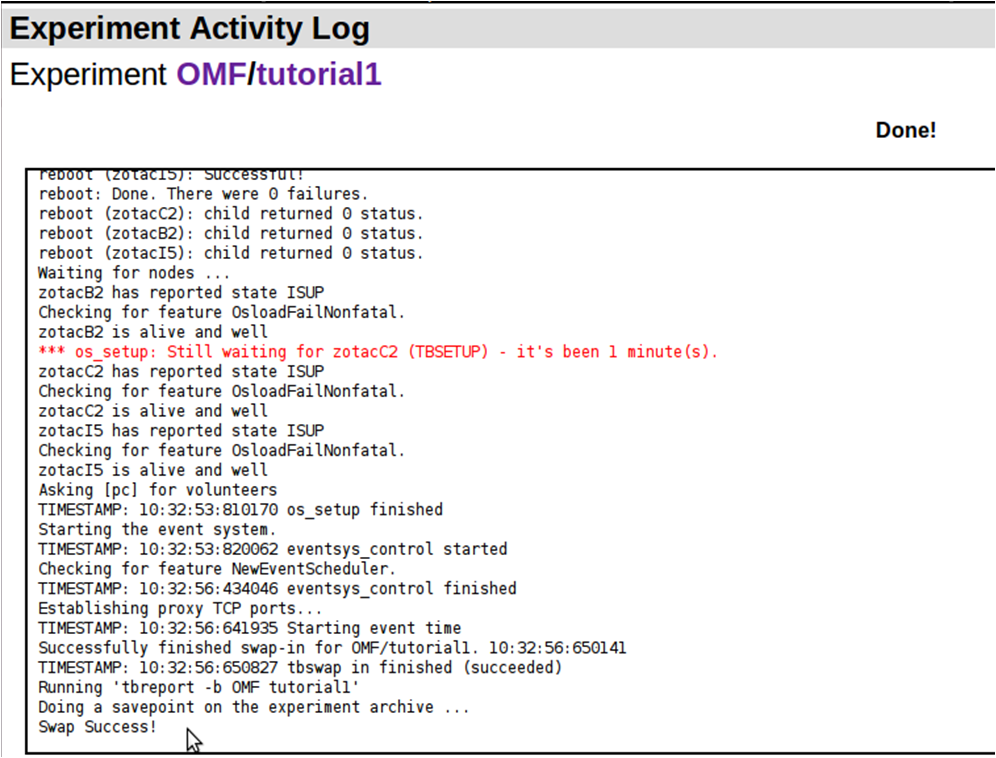
Task: Open the tutorial1 experiment link
Action: pyautogui.click(x=319, y=74)
